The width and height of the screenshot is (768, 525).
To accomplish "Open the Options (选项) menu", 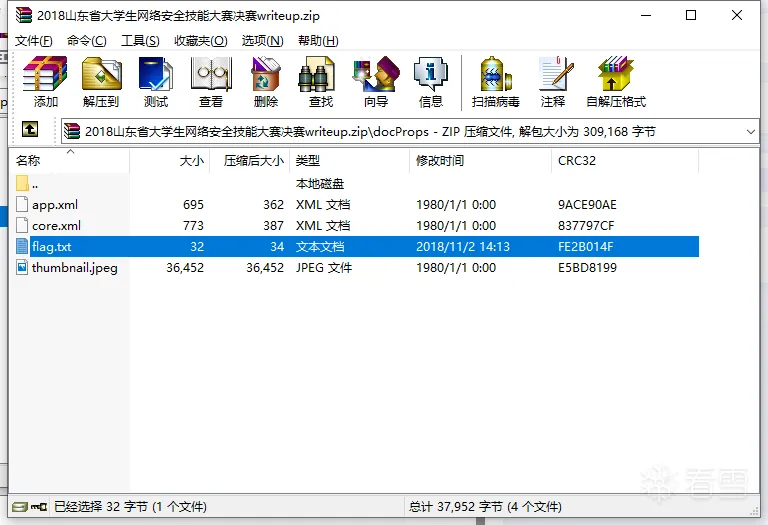I will (263, 41).
